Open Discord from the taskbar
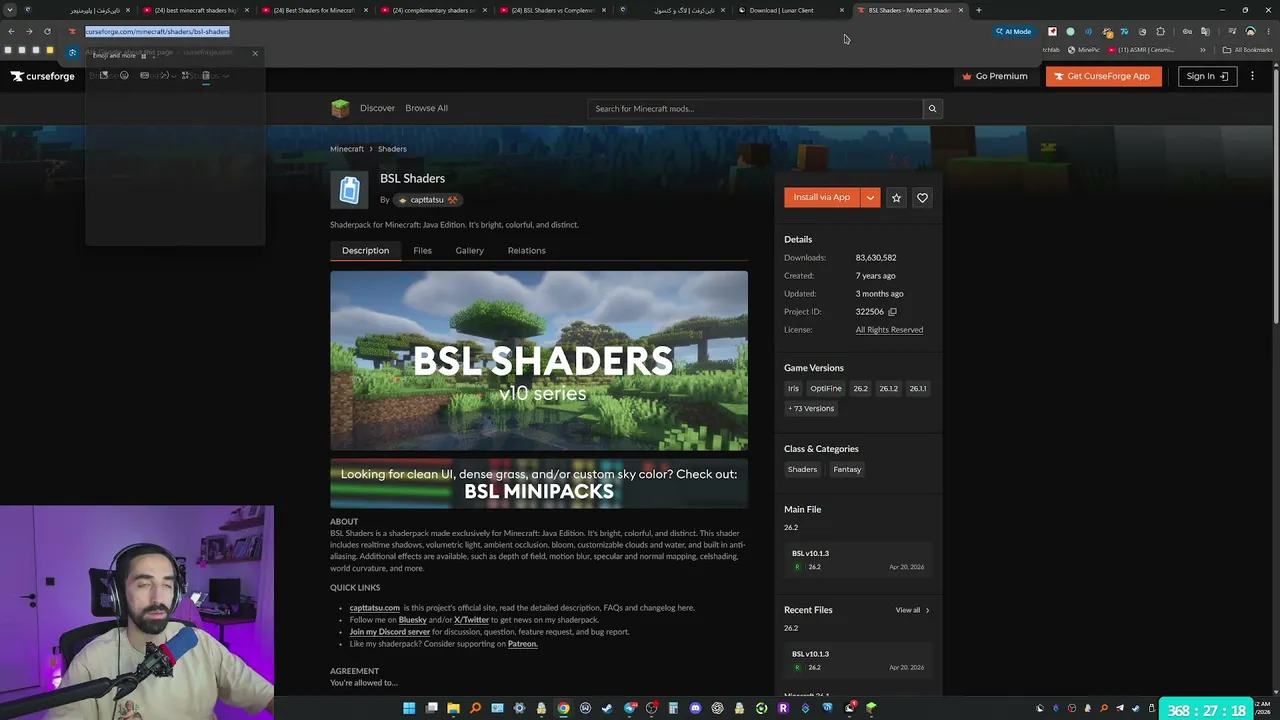 point(695,708)
